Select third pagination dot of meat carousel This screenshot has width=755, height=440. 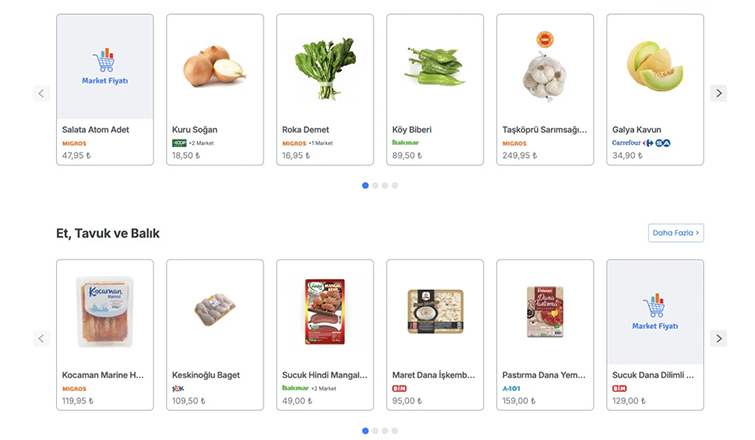click(x=385, y=431)
